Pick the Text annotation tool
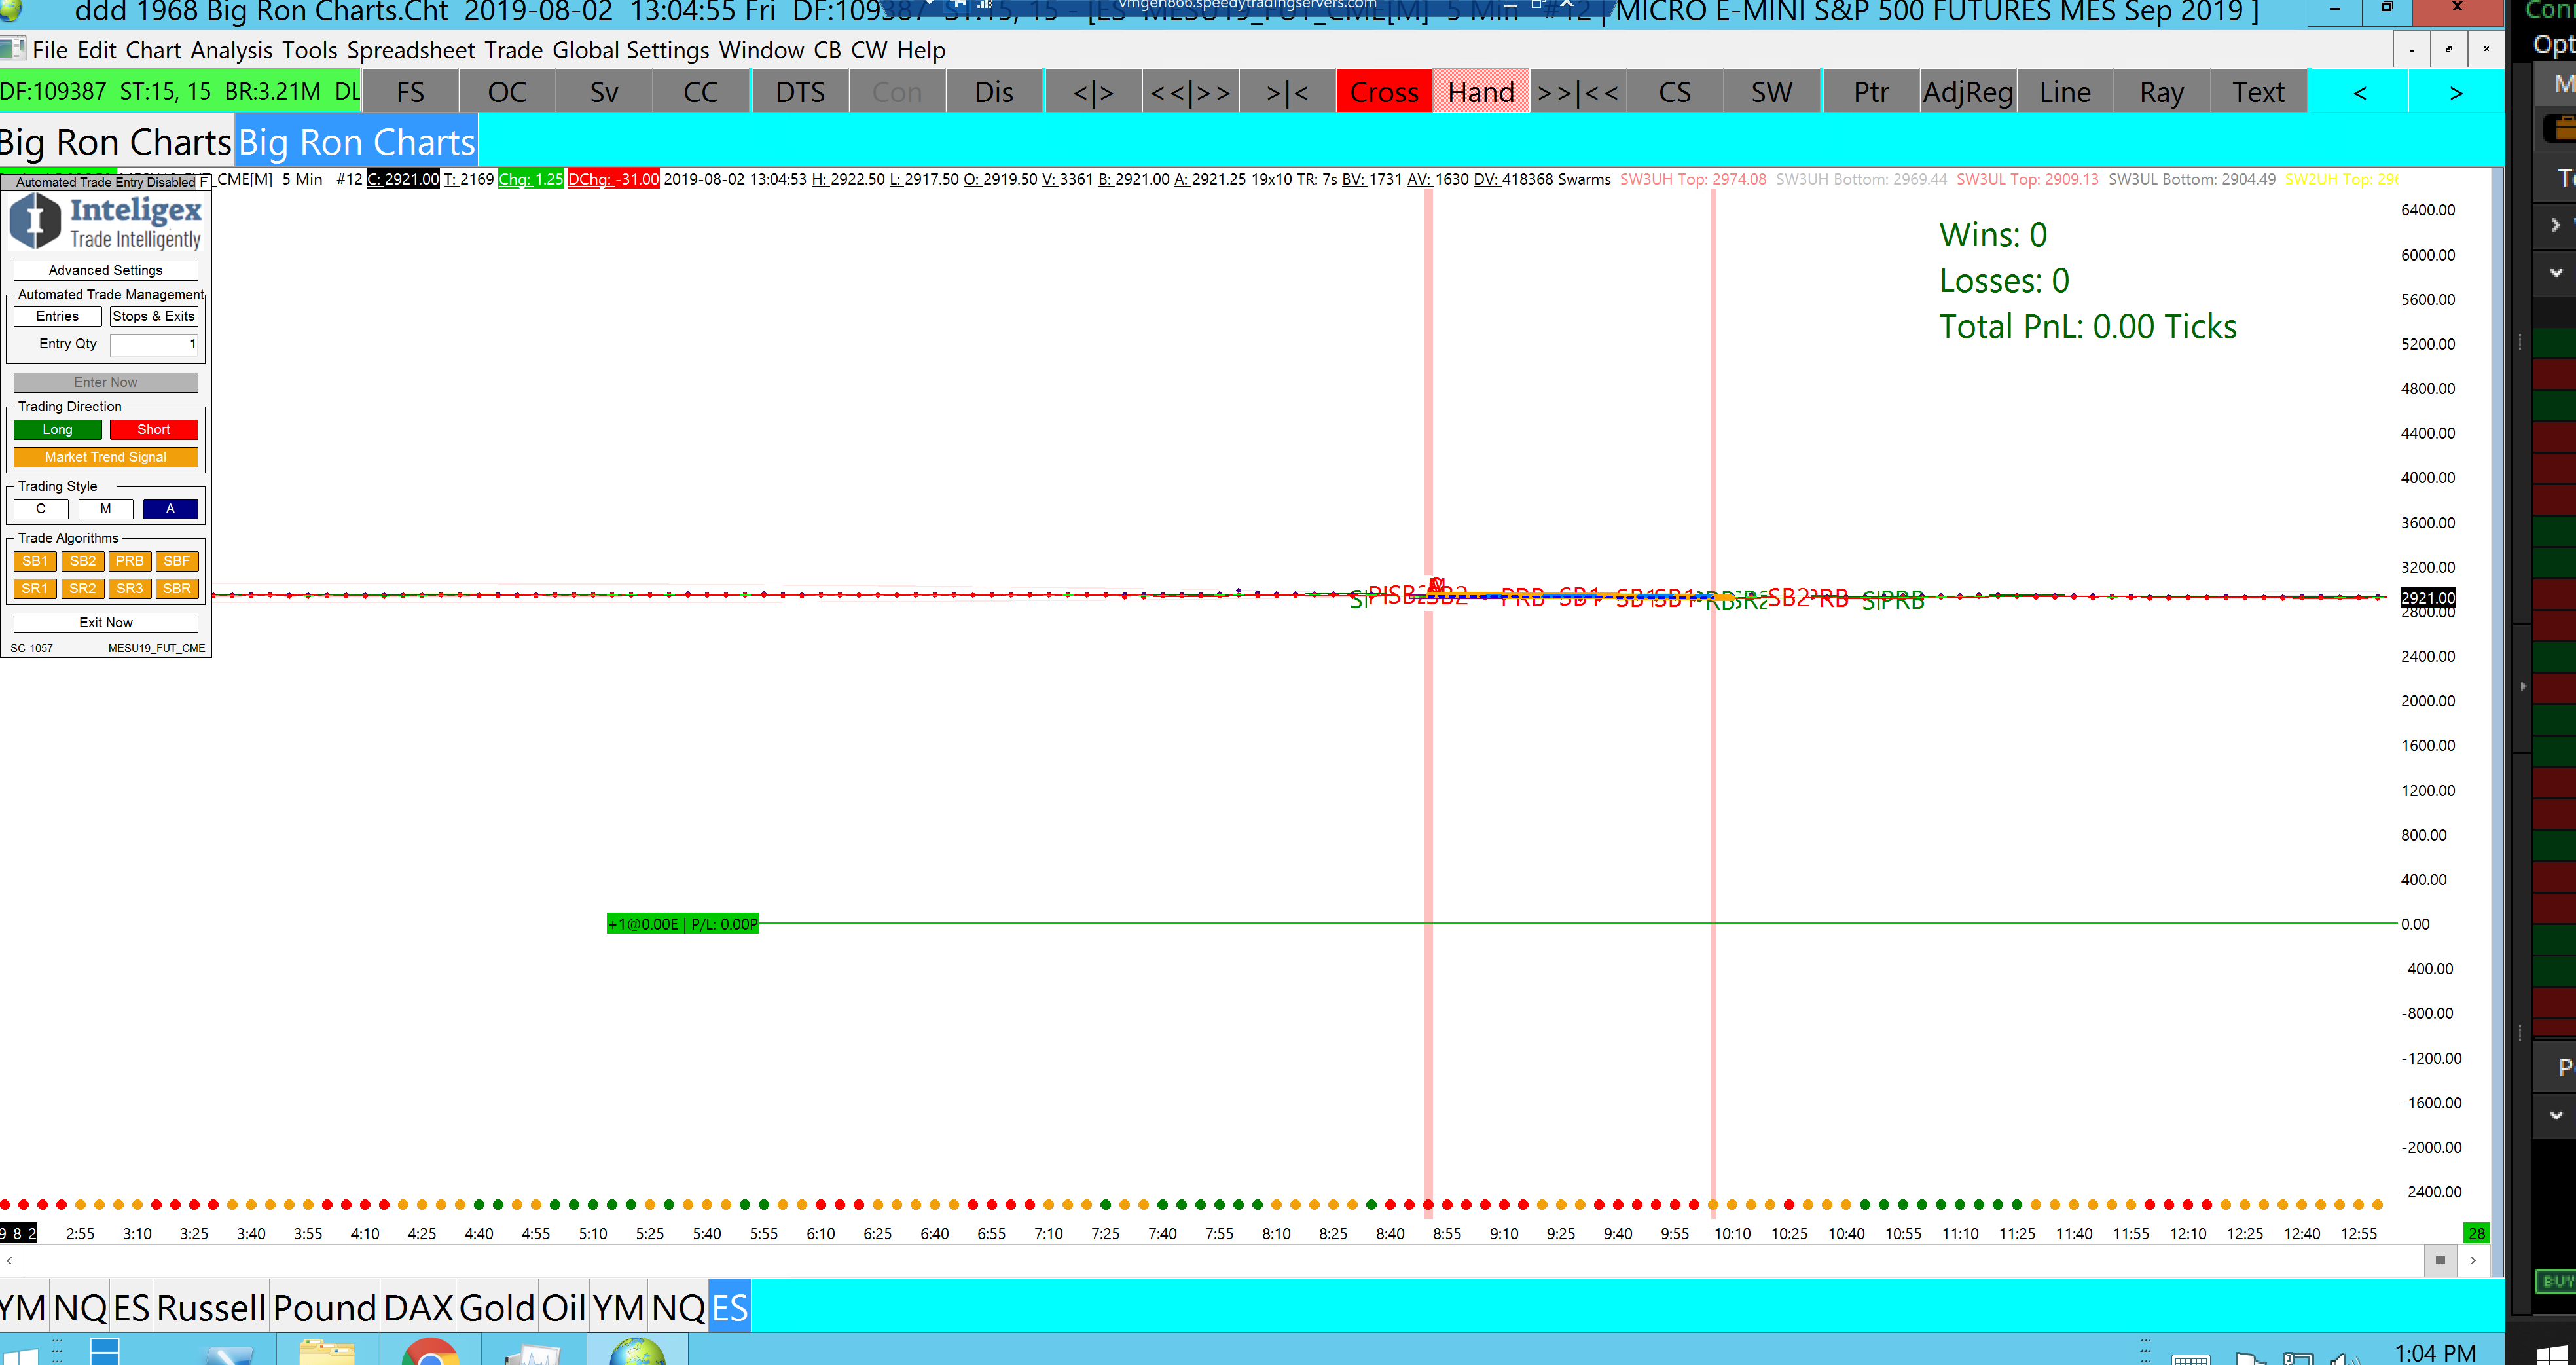 point(2258,92)
